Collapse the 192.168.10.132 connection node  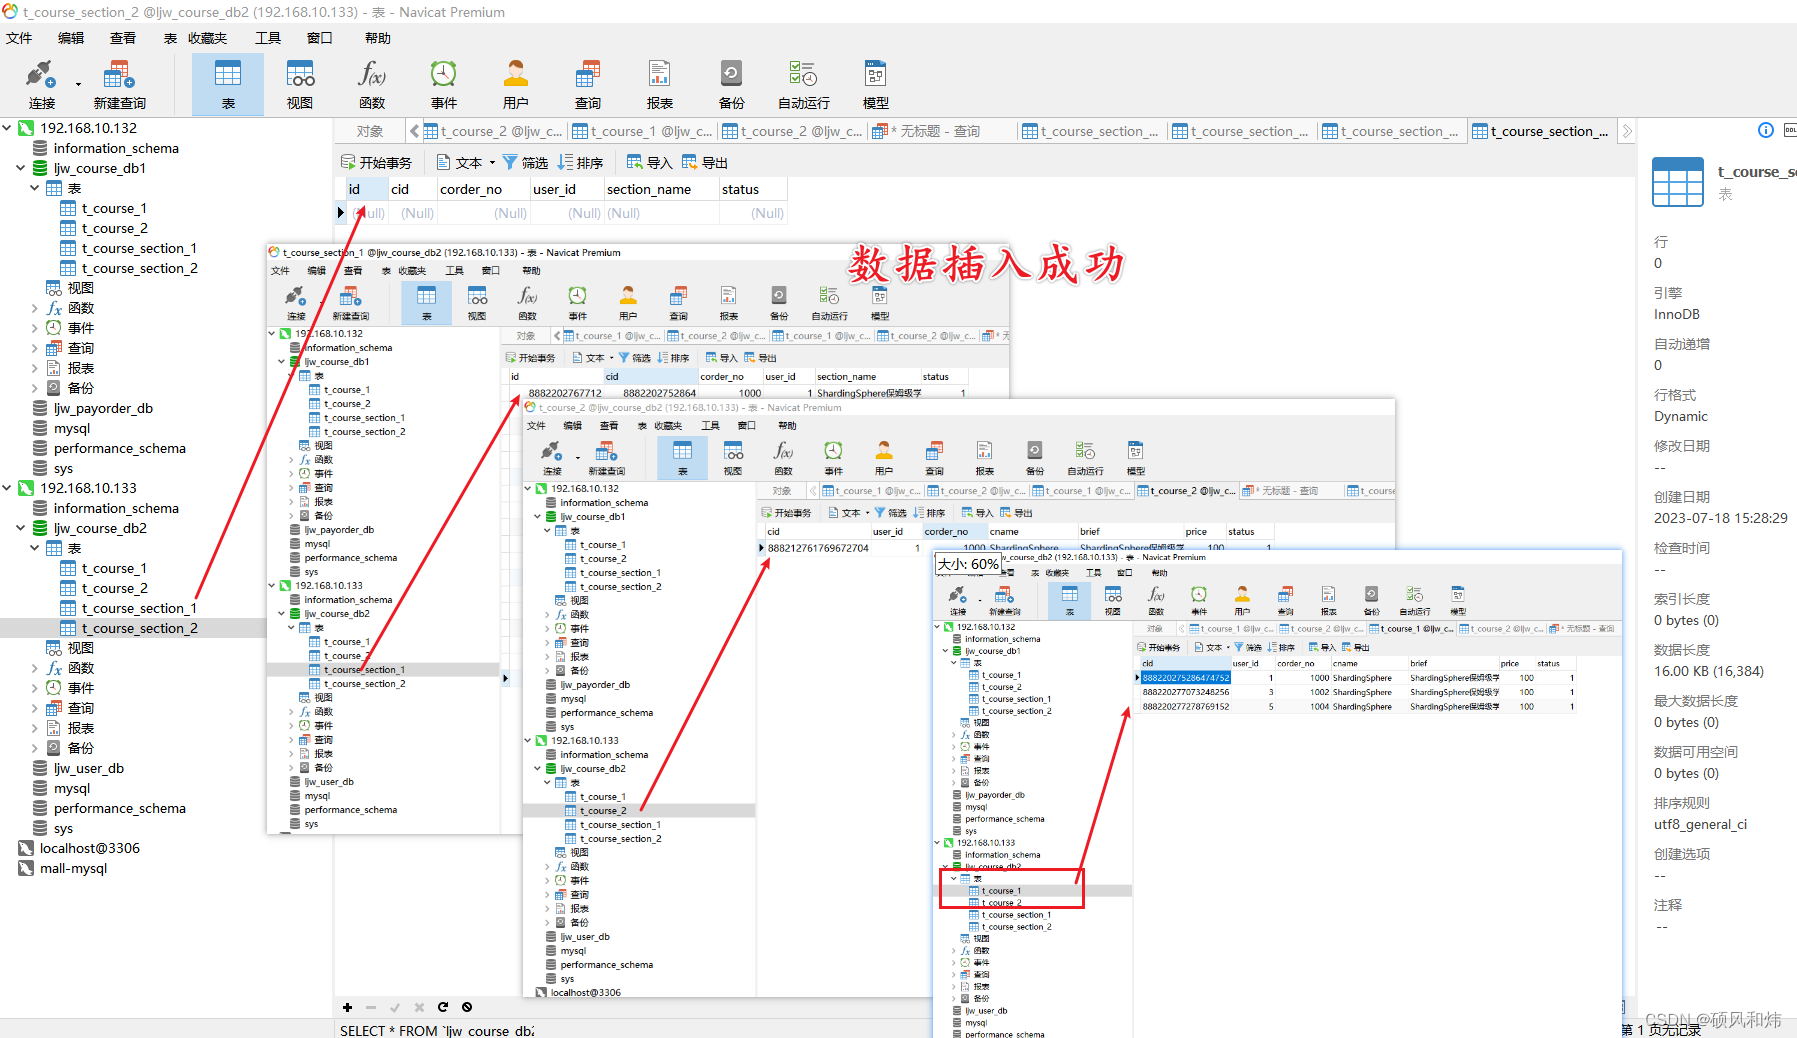8,128
